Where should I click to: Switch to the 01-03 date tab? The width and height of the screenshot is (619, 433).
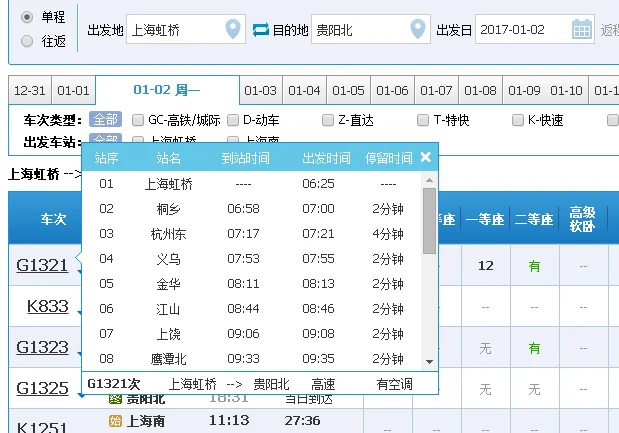261,91
